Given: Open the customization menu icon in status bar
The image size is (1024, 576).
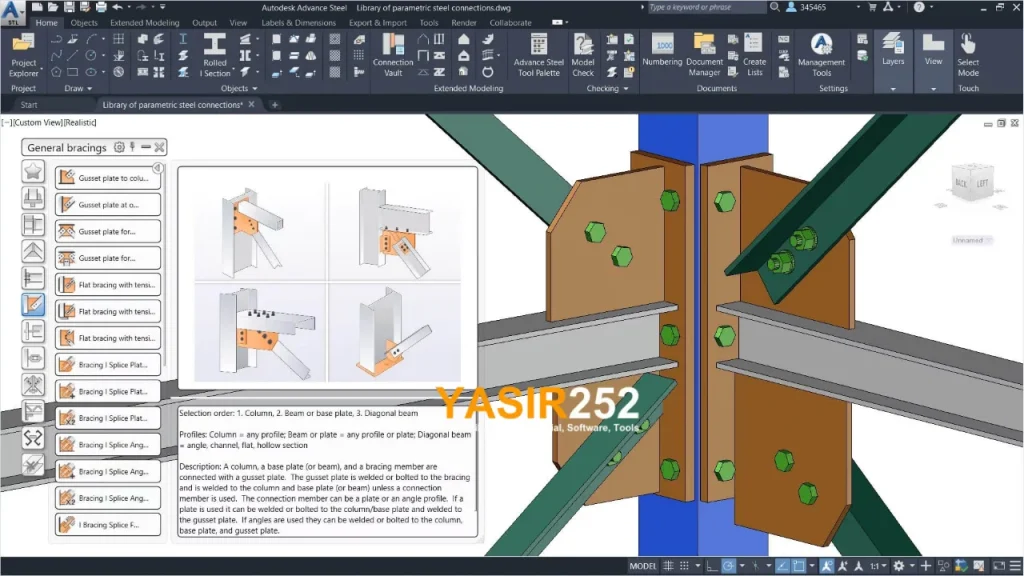Looking at the screenshot, I should [1015, 566].
